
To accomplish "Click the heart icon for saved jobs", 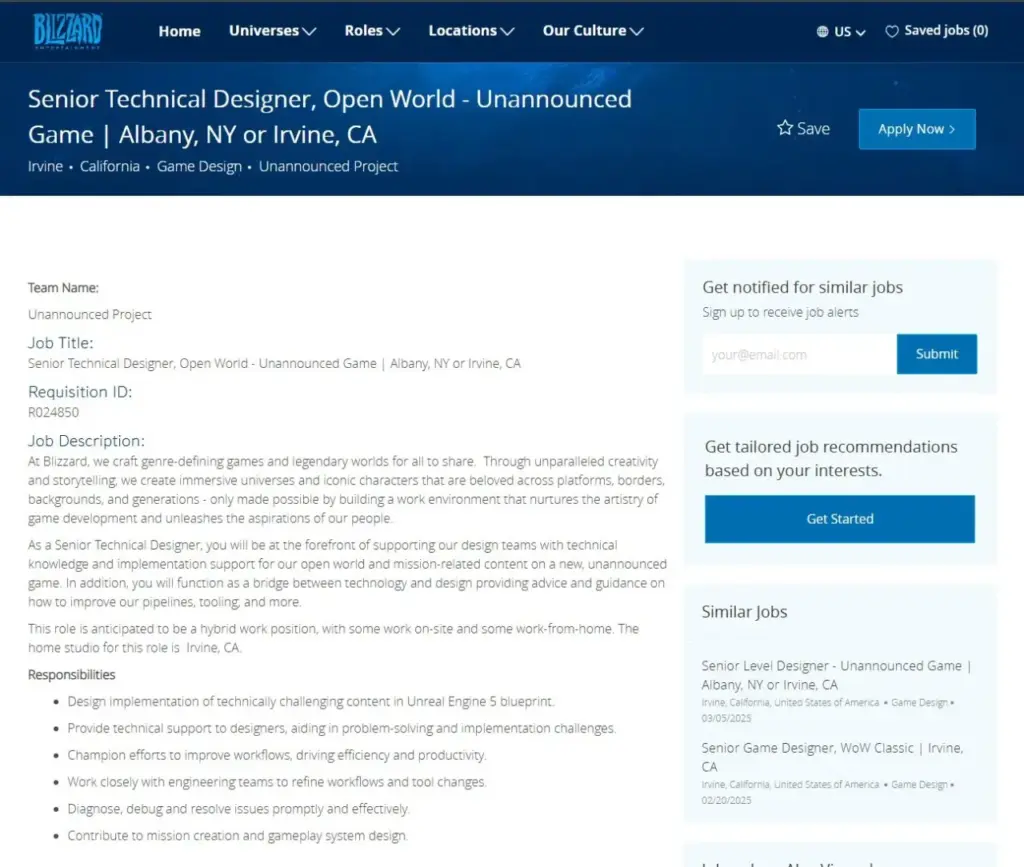I will (891, 31).
